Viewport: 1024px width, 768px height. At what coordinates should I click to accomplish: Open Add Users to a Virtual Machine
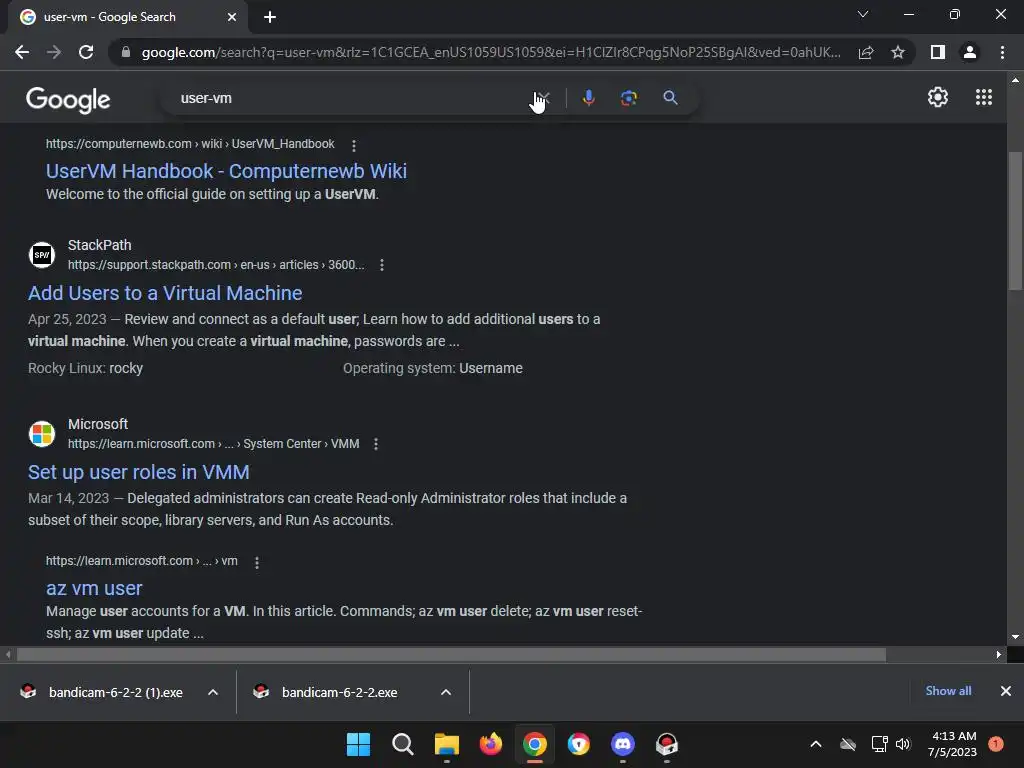coord(165,293)
